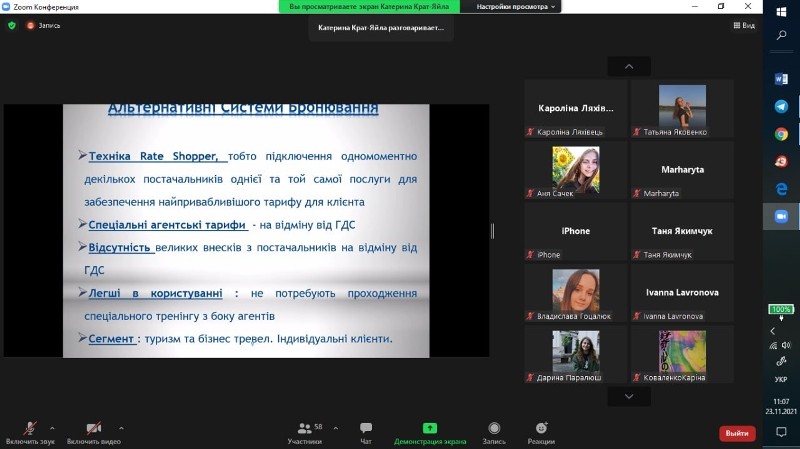The width and height of the screenshot is (800, 449).
Task: Open Windows Start button in taskbar
Action: pos(781,11)
